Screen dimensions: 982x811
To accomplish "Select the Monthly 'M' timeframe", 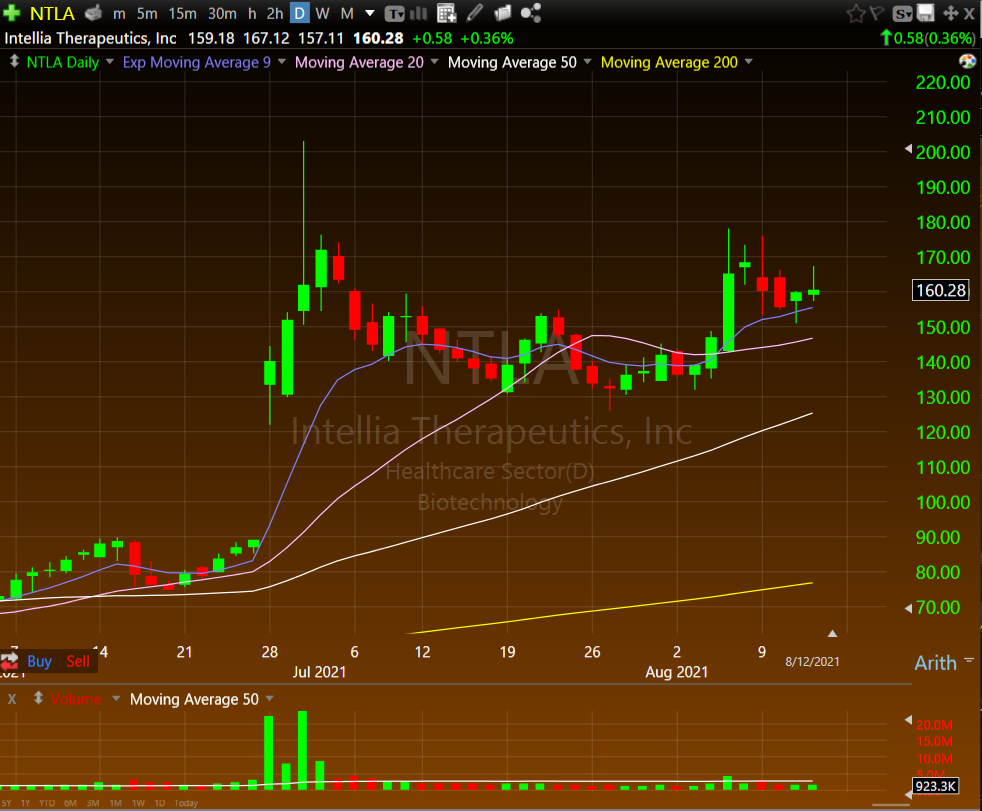I will tap(347, 13).
